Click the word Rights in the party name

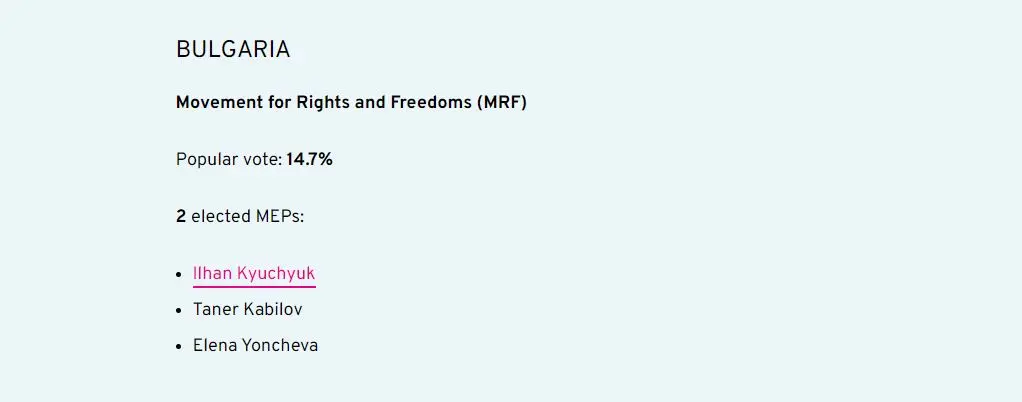click(325, 103)
